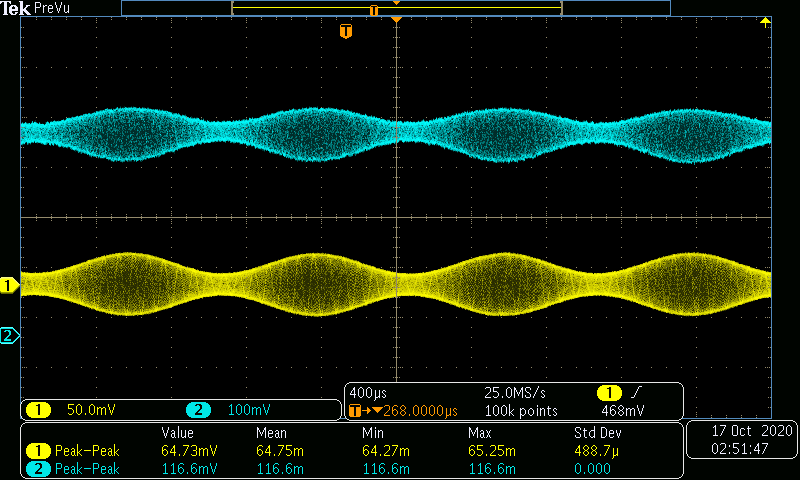This screenshot has width=800, height=480.
Task: Click the rising edge trigger slope icon
Action: tap(636, 392)
